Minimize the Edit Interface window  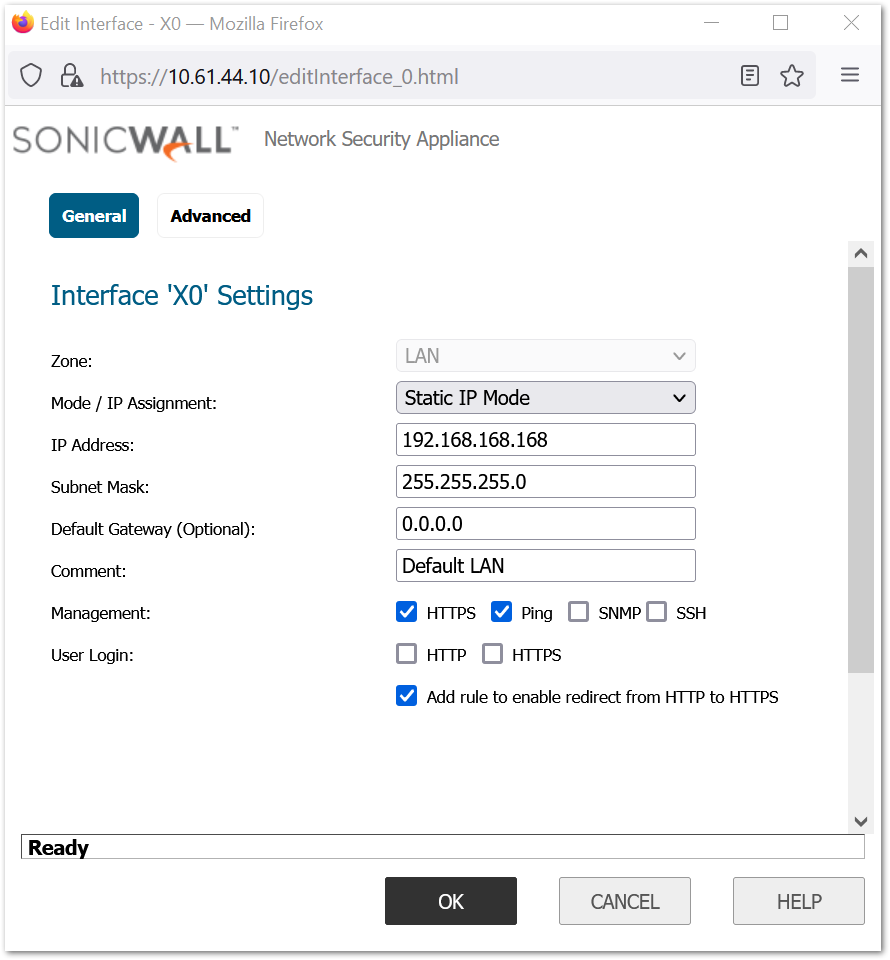(711, 23)
